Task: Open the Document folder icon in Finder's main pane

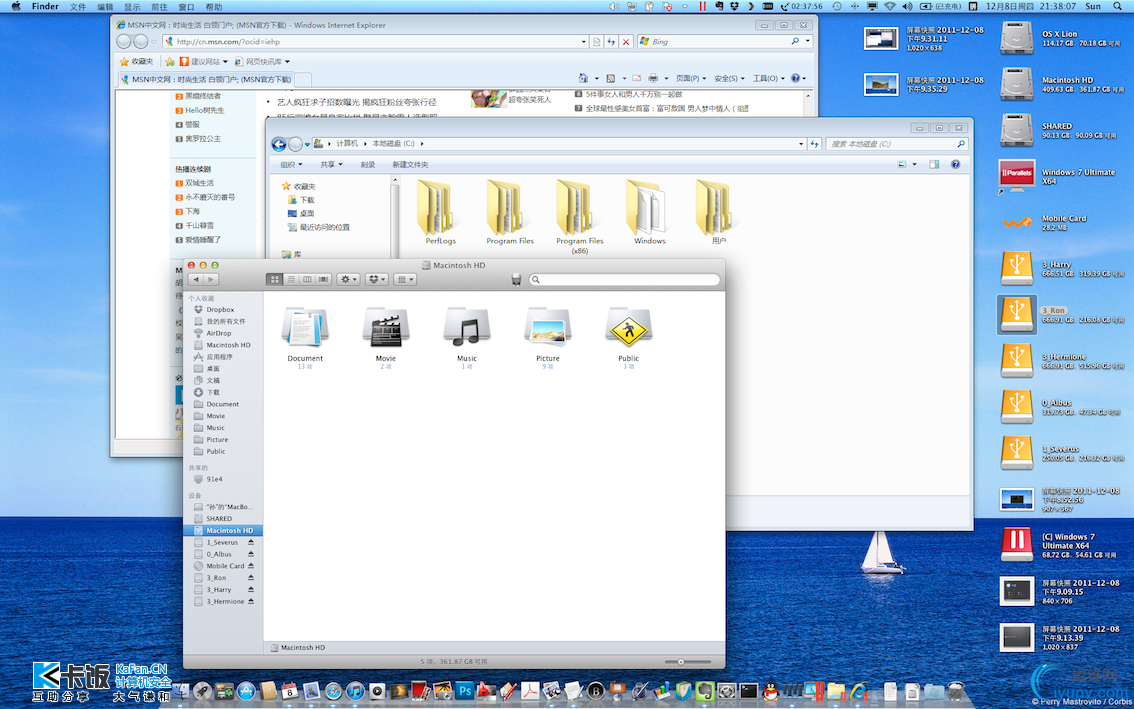Action: 305,326
